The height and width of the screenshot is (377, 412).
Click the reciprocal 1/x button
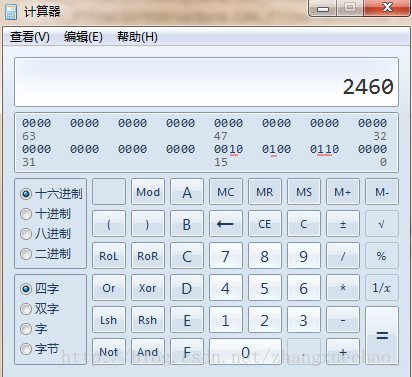click(382, 288)
